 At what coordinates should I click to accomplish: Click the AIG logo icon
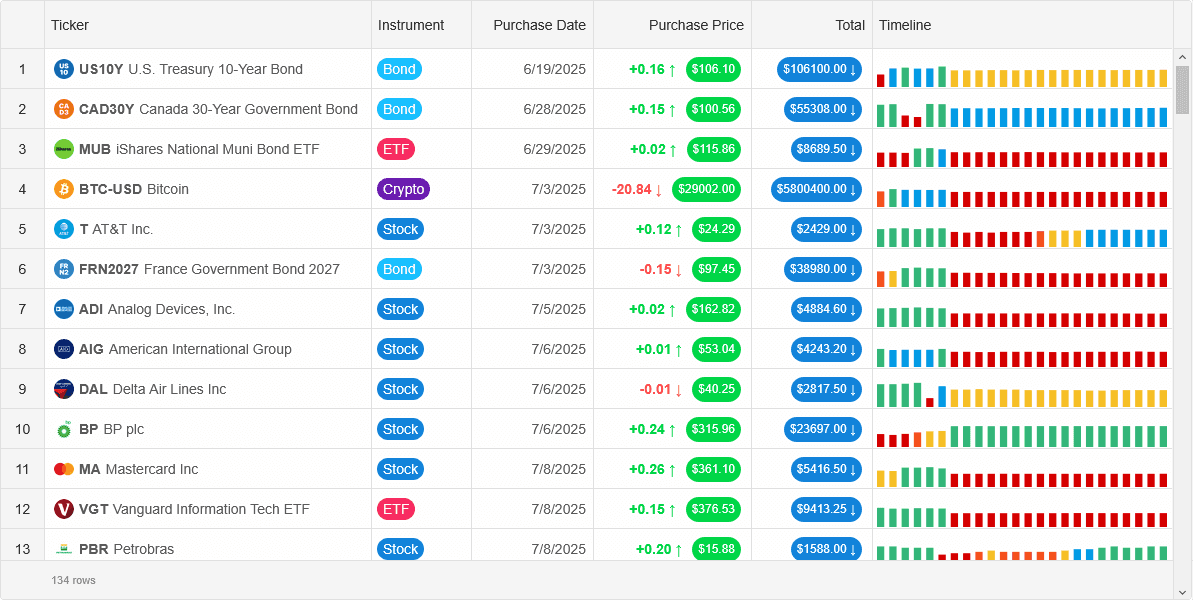pos(64,349)
